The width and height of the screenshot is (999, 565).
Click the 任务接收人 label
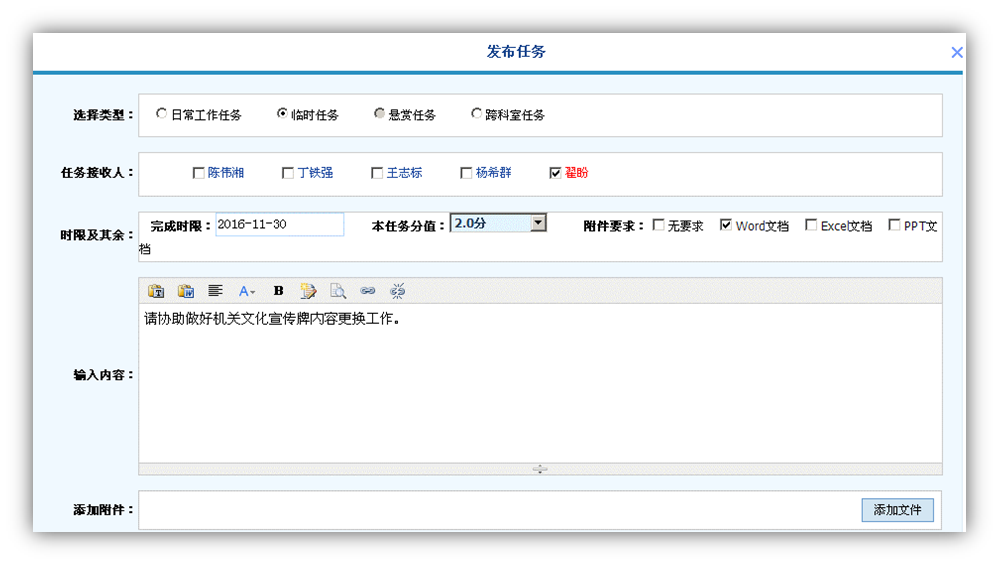pos(97,173)
